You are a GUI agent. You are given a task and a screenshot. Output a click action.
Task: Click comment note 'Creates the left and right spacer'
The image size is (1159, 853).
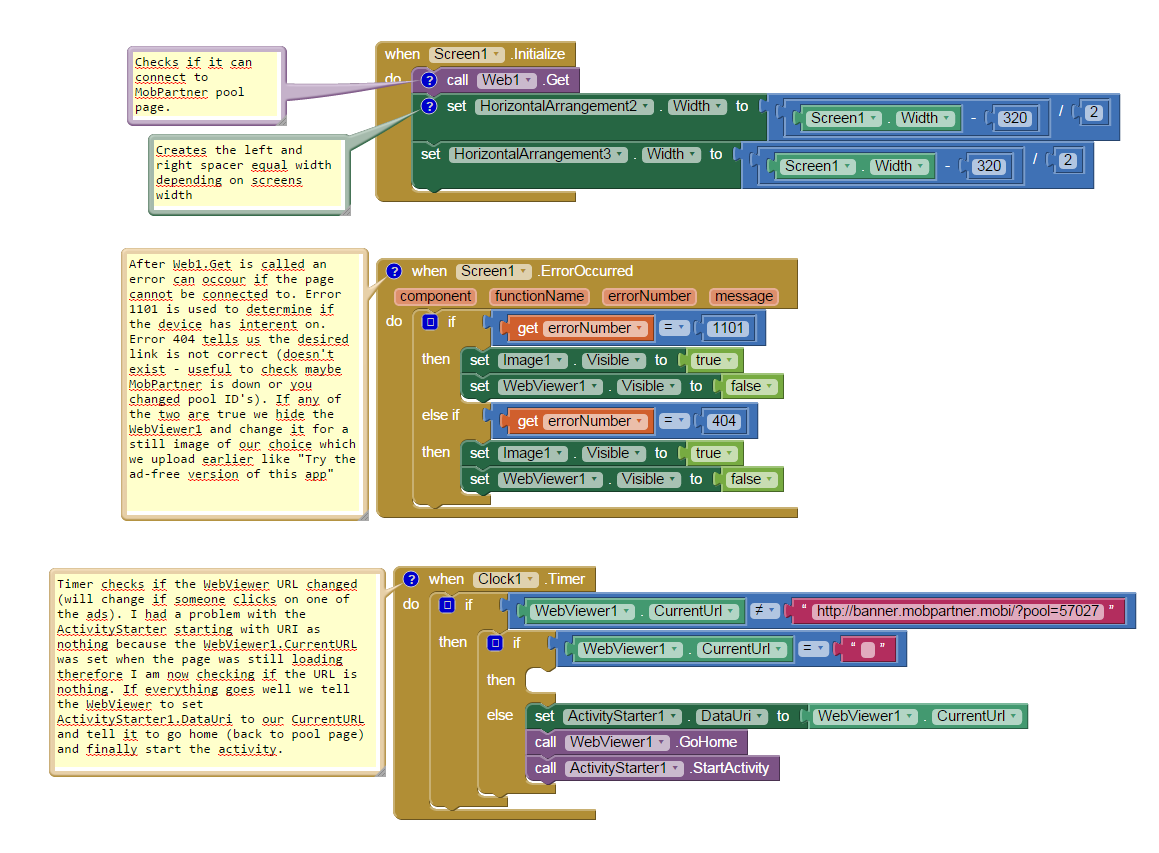click(249, 175)
